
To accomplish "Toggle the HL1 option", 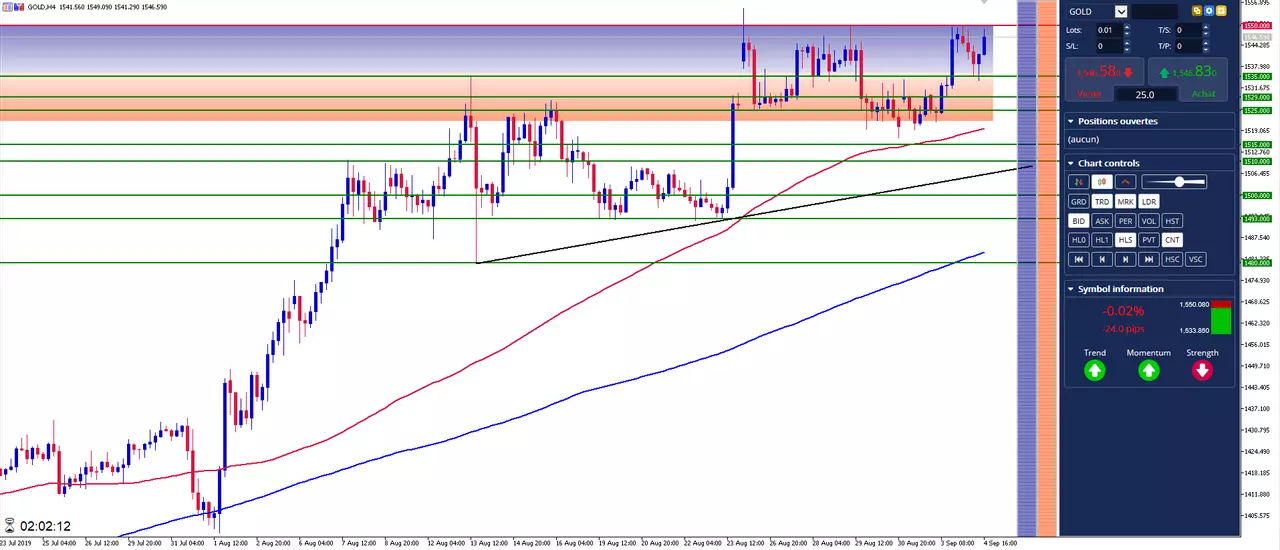I will pyautogui.click(x=1102, y=240).
